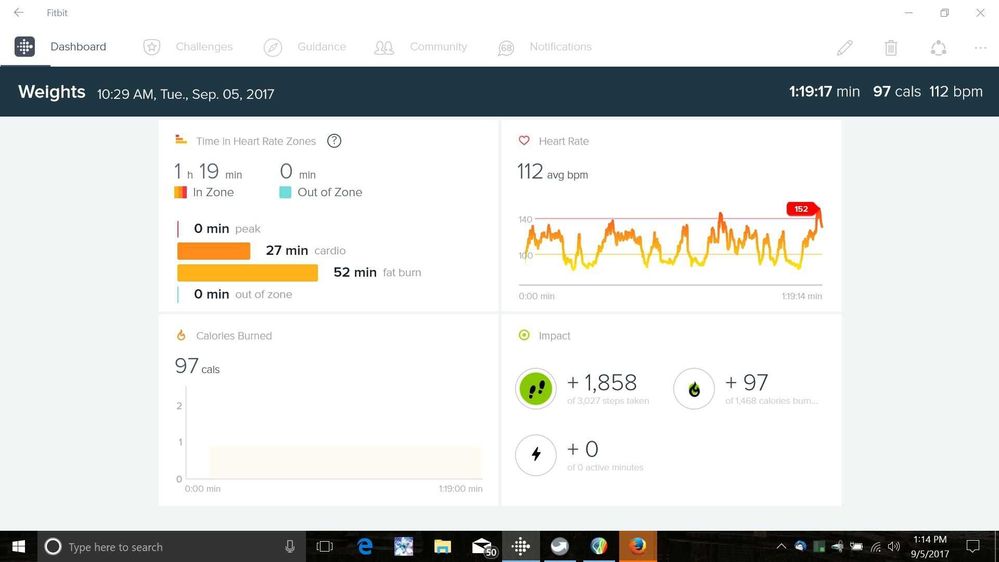
Task: Click "112 bpm" in the header bar
Action: (x=956, y=92)
